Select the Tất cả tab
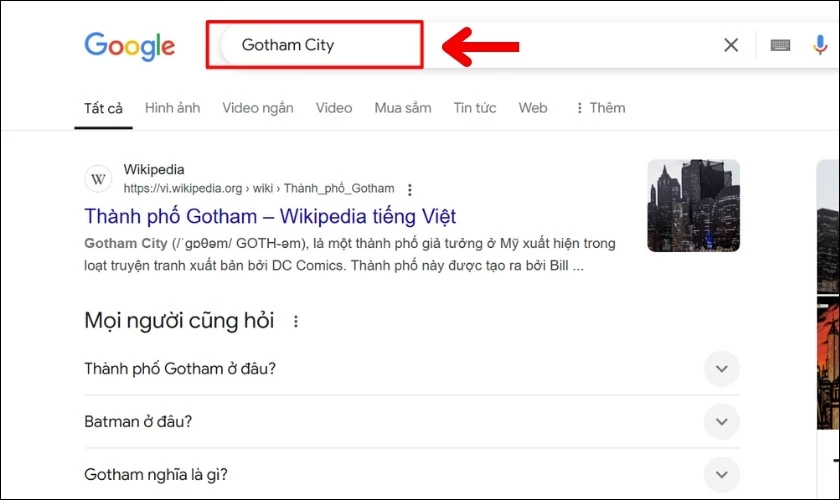This screenshot has width=840, height=500. click(103, 108)
